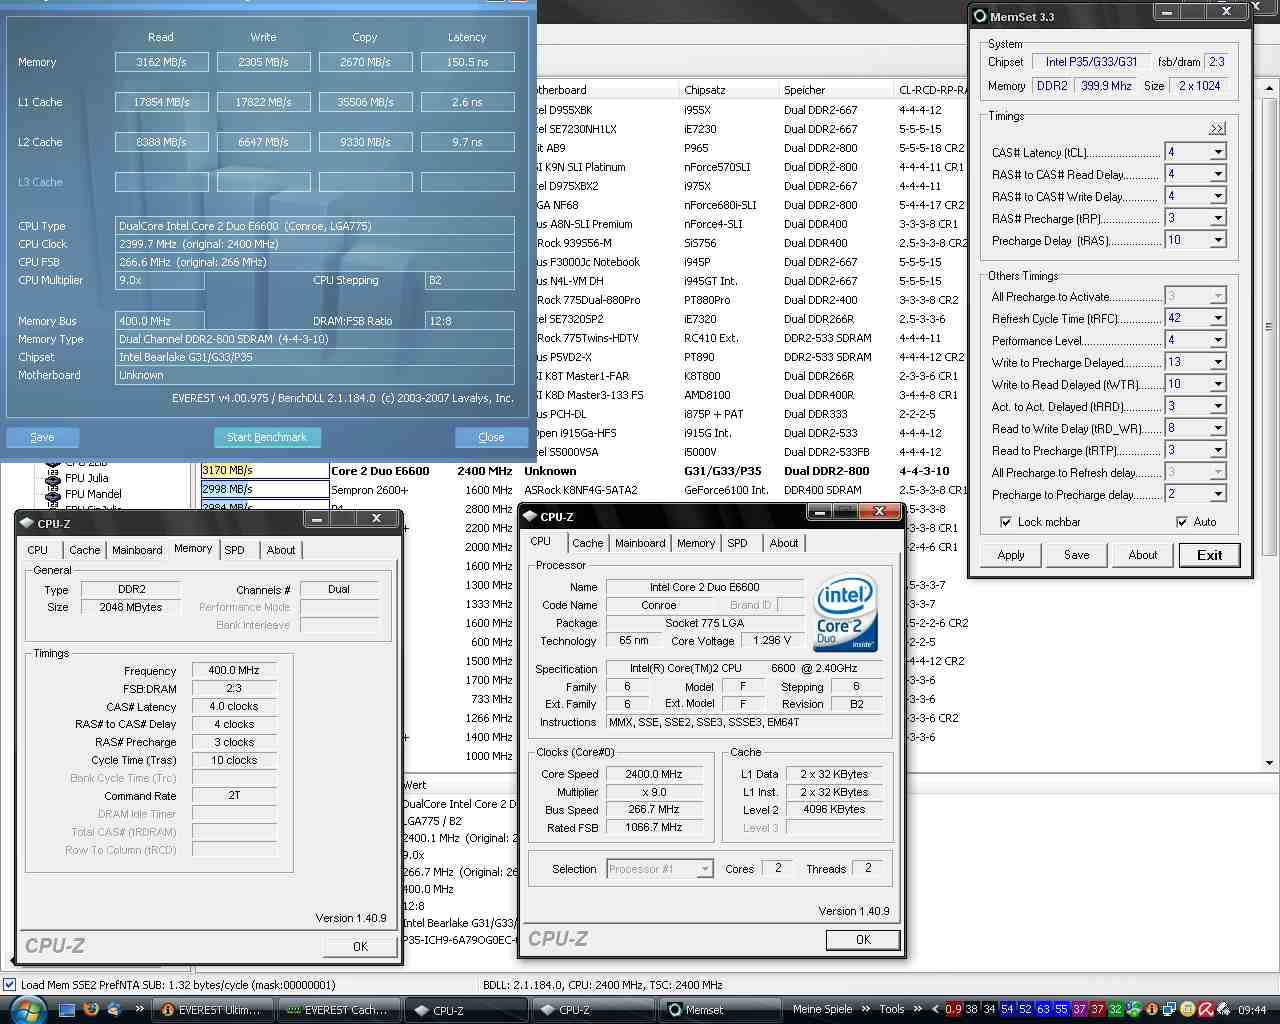
Task: Expand Tools toolbar chevron
Action: (x=918, y=1009)
